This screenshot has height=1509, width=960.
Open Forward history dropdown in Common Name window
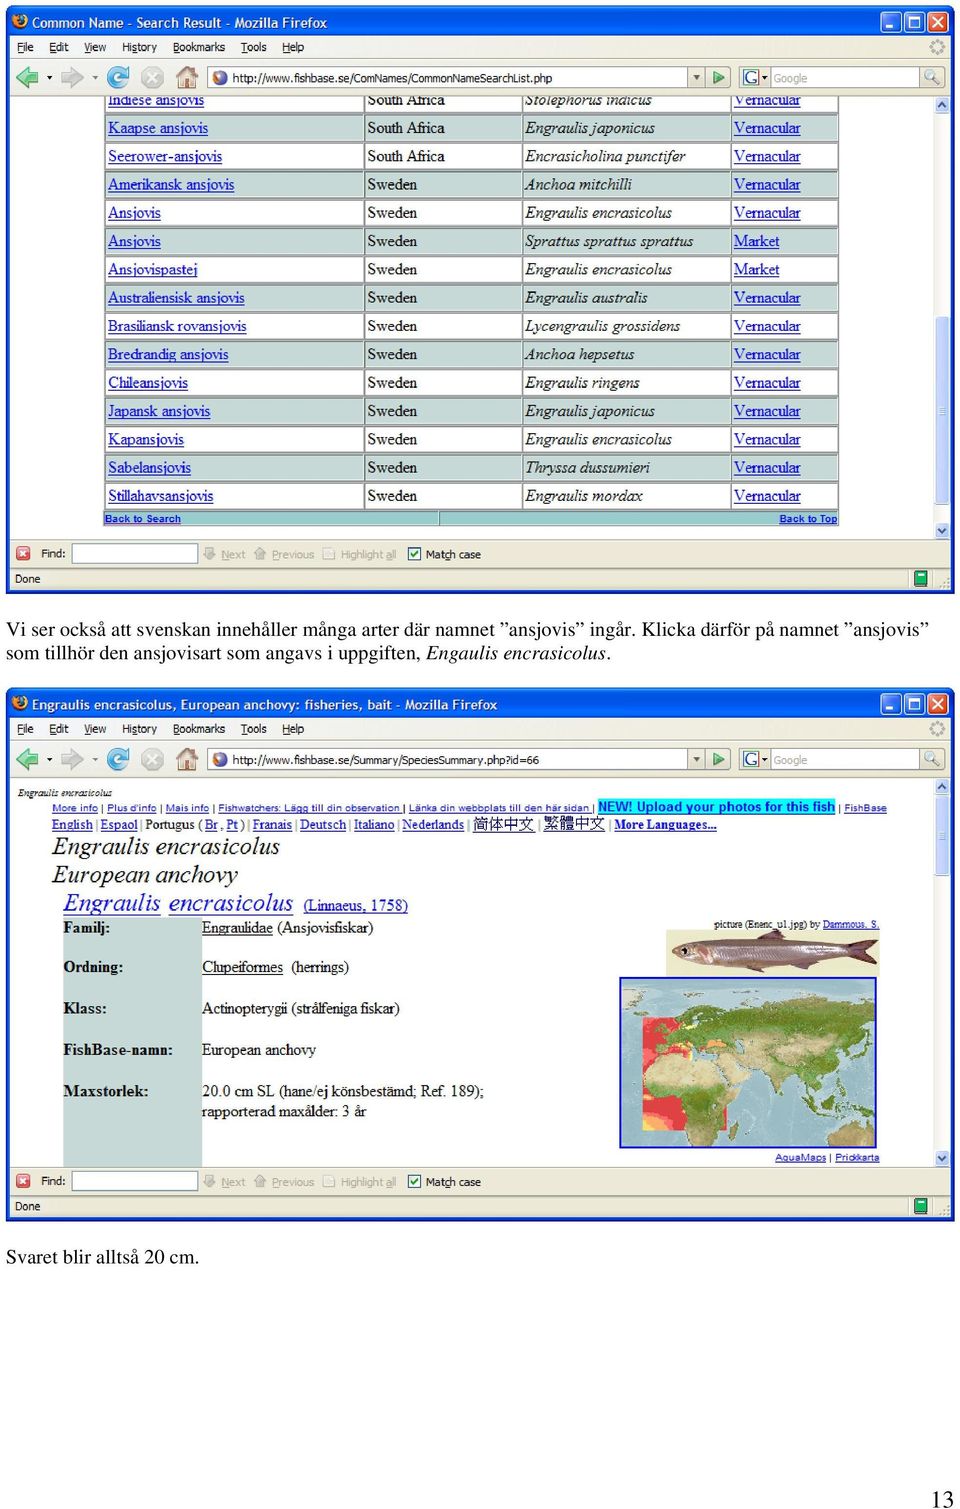pyautogui.click(x=95, y=78)
